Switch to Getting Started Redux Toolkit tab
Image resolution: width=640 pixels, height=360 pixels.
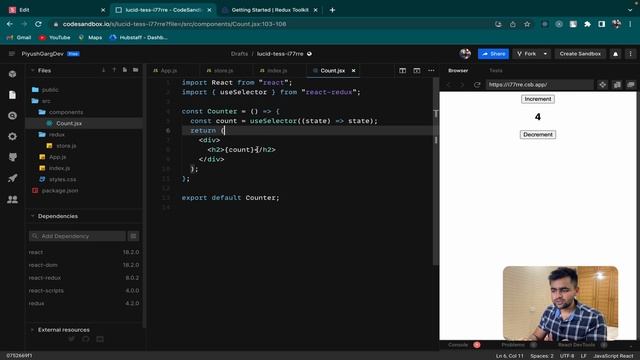(x=270, y=10)
